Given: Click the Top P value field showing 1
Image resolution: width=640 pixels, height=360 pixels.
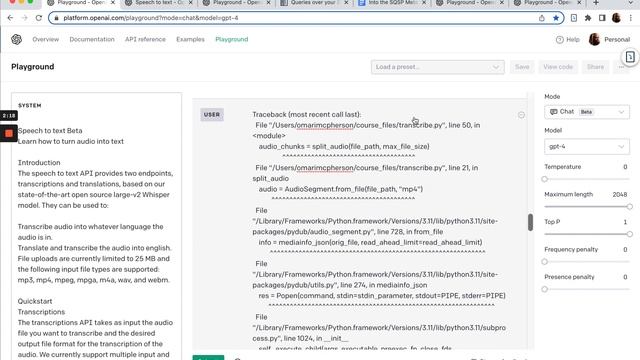Looking at the screenshot, I should pos(625,222).
